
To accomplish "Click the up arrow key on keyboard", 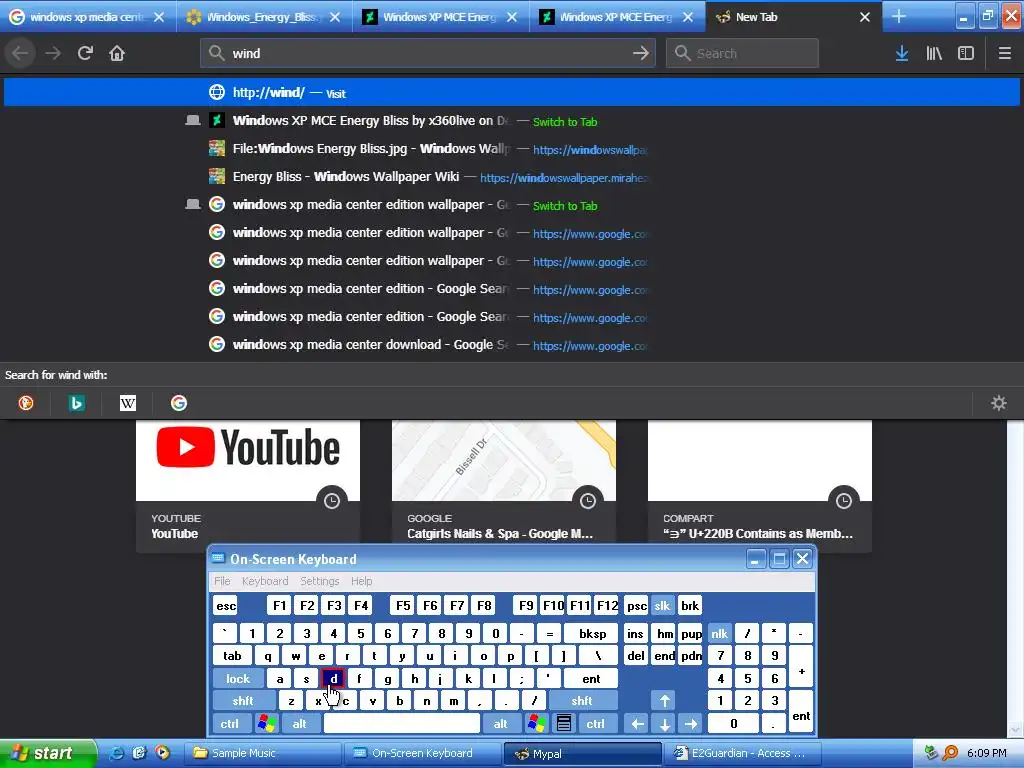I will pos(664,701).
